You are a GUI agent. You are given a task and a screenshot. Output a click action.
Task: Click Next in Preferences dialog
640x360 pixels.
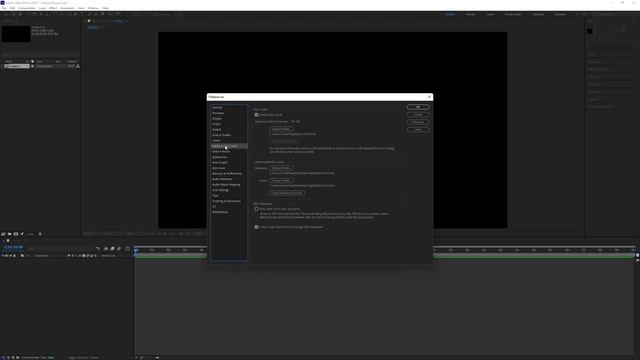pos(418,129)
